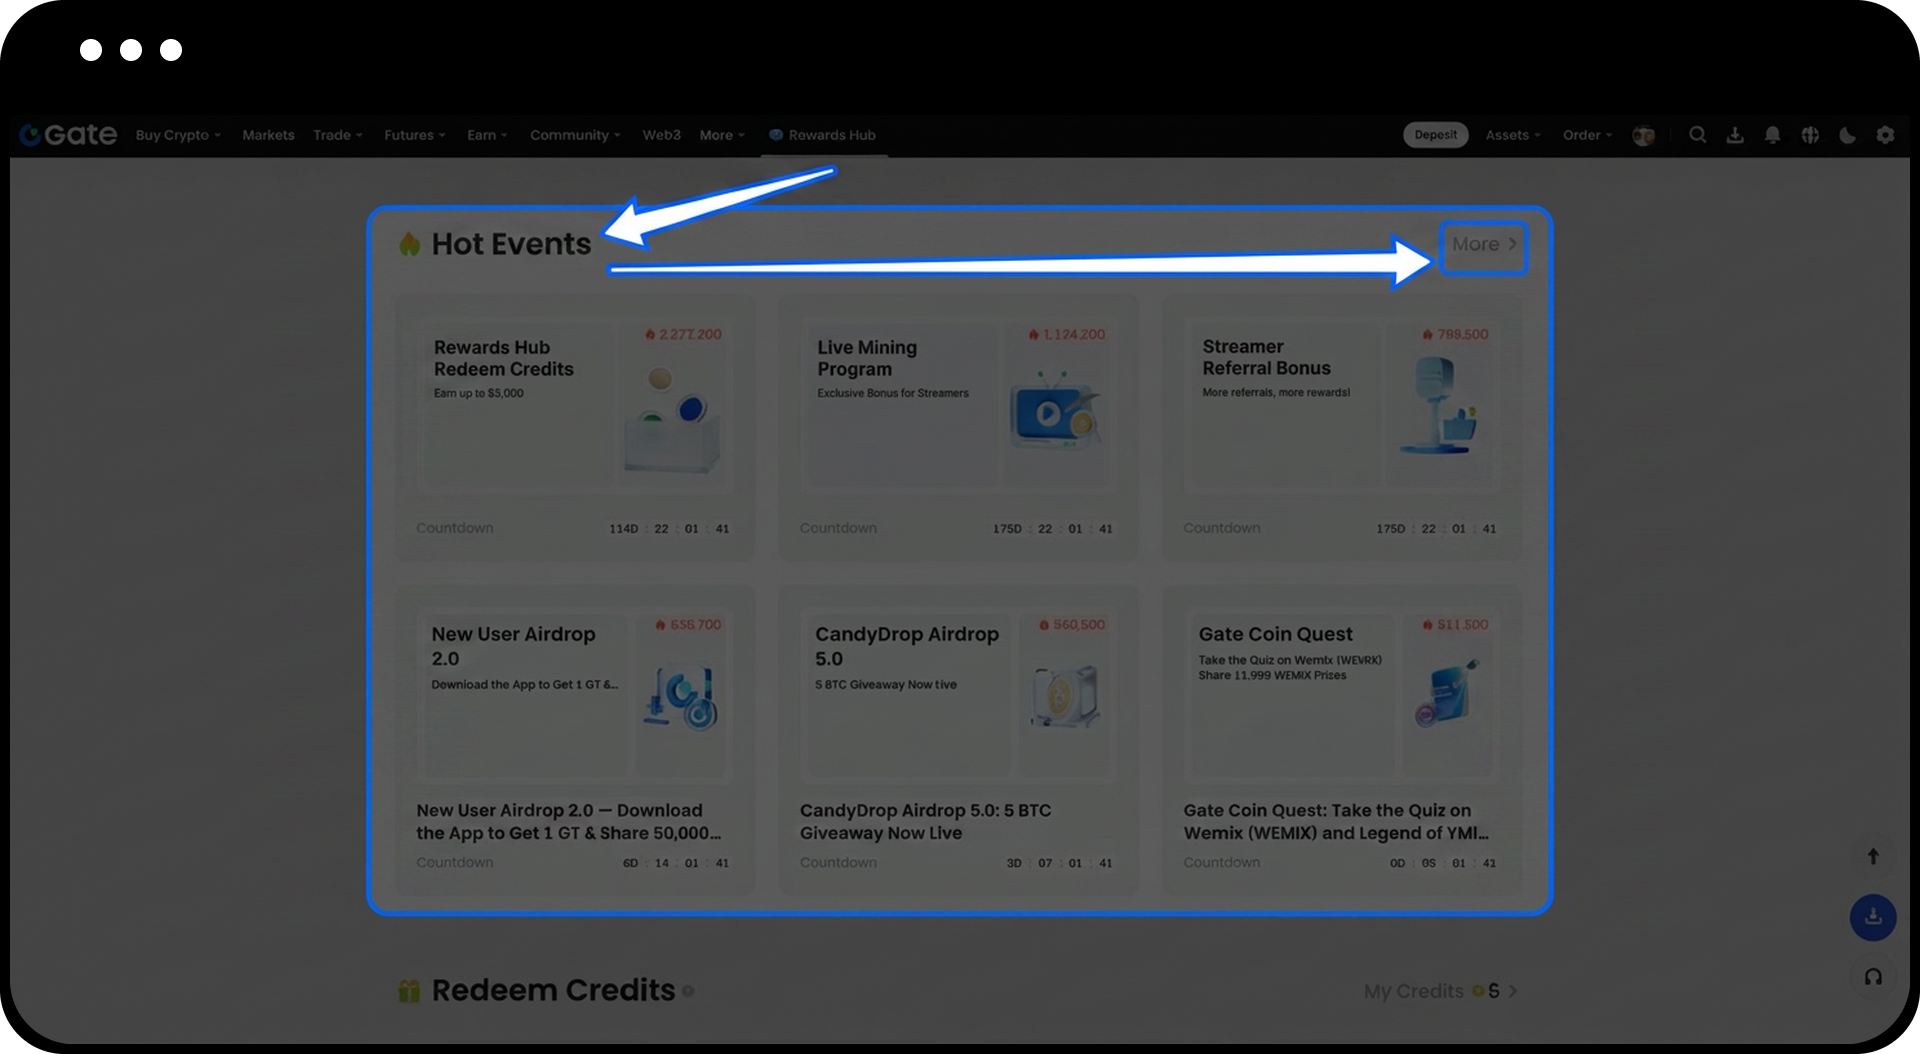This screenshot has height=1054, width=1920.
Task: Click the scroll-to-top arrow button
Action: [1873, 856]
